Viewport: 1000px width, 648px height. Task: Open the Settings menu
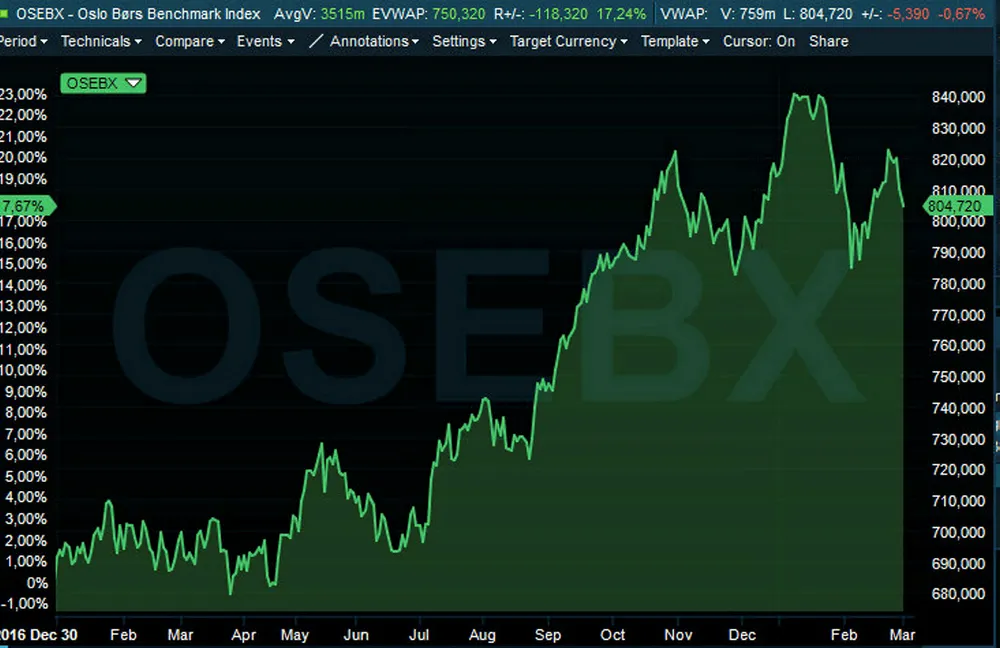pos(465,41)
